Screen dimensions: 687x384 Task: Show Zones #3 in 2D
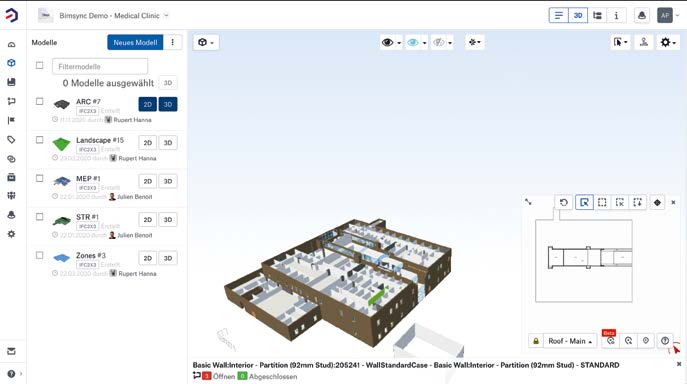(148, 258)
